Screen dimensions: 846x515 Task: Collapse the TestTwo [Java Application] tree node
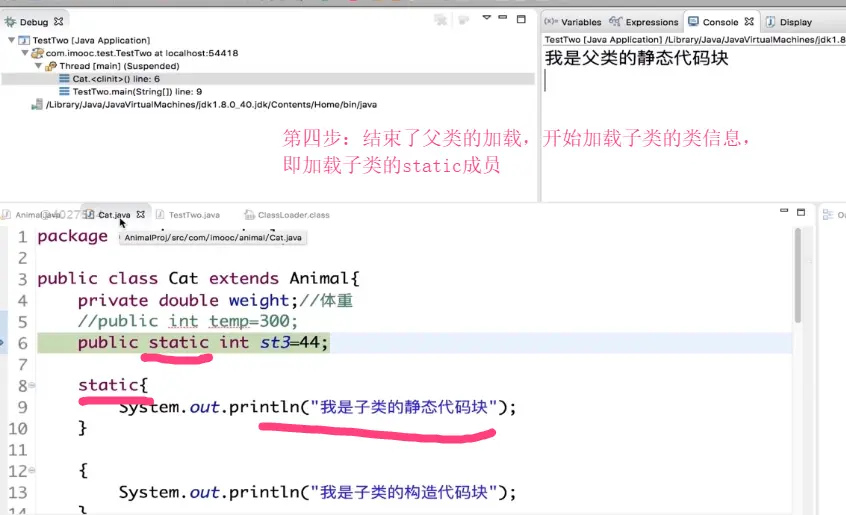click(11, 40)
